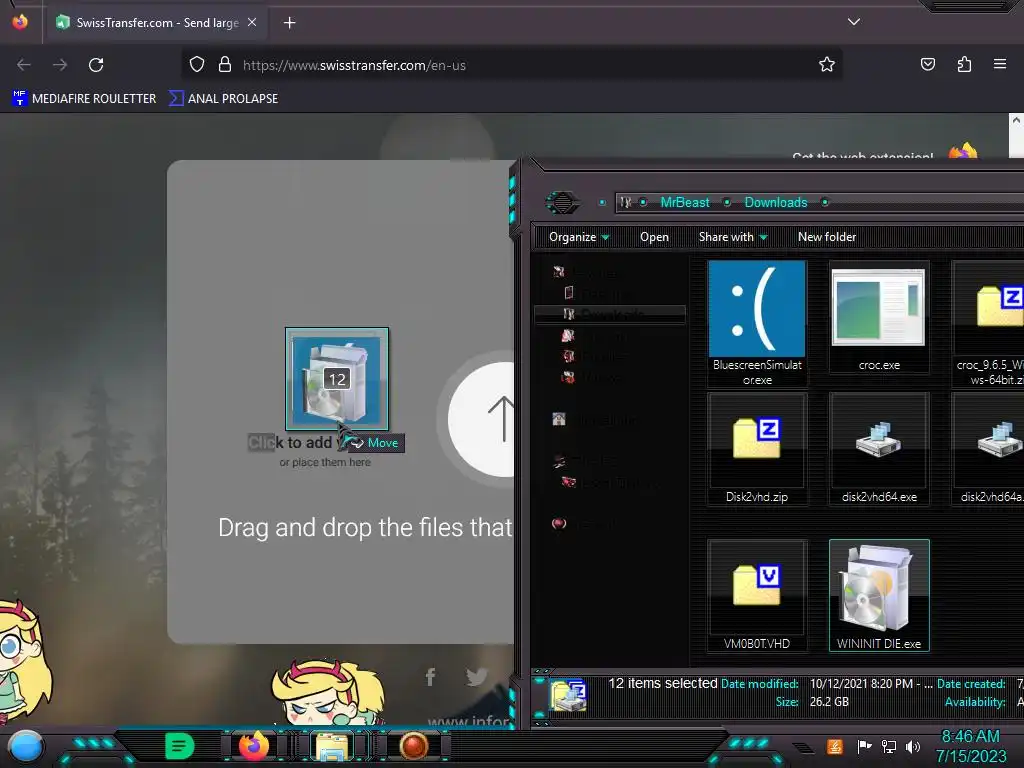This screenshot has width=1024, height=768.
Task: Reload the SwissTransfer page
Action: 96,65
